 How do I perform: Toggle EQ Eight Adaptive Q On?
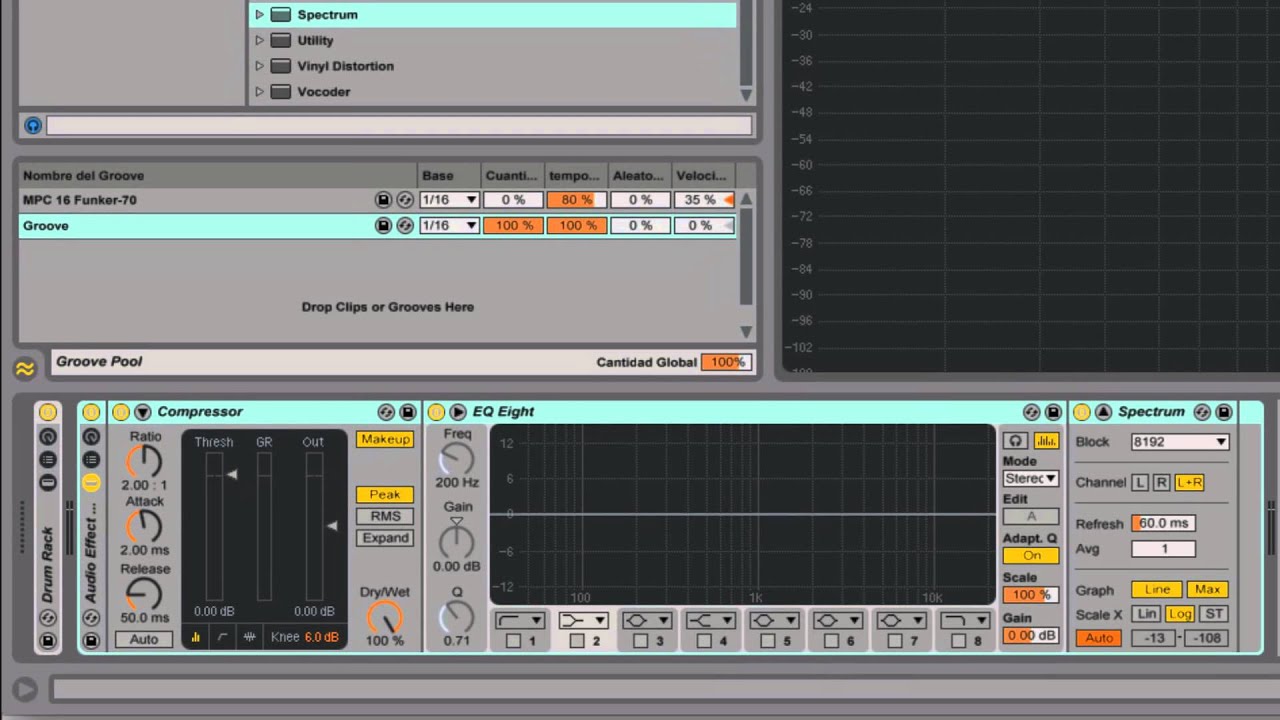coord(1031,556)
